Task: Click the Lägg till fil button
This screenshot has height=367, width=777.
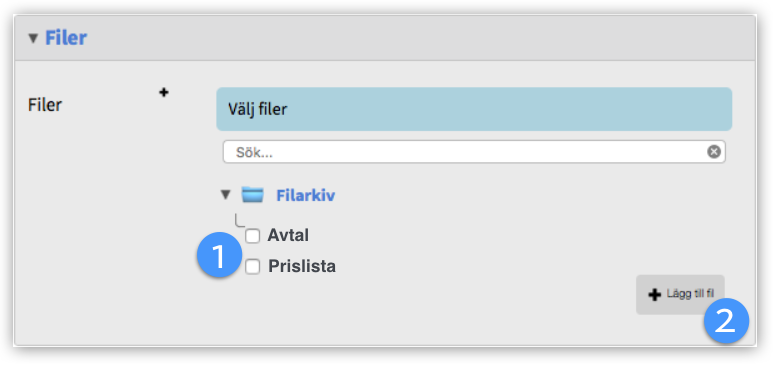Action: tap(680, 295)
